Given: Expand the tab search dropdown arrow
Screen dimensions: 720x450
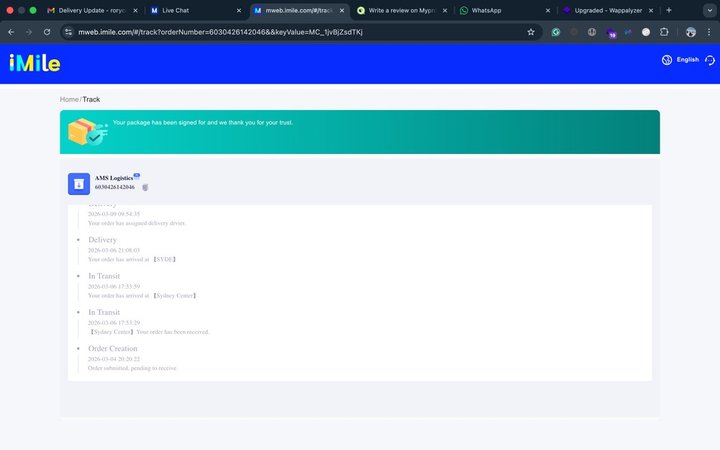Looking at the screenshot, I should 709,10.
